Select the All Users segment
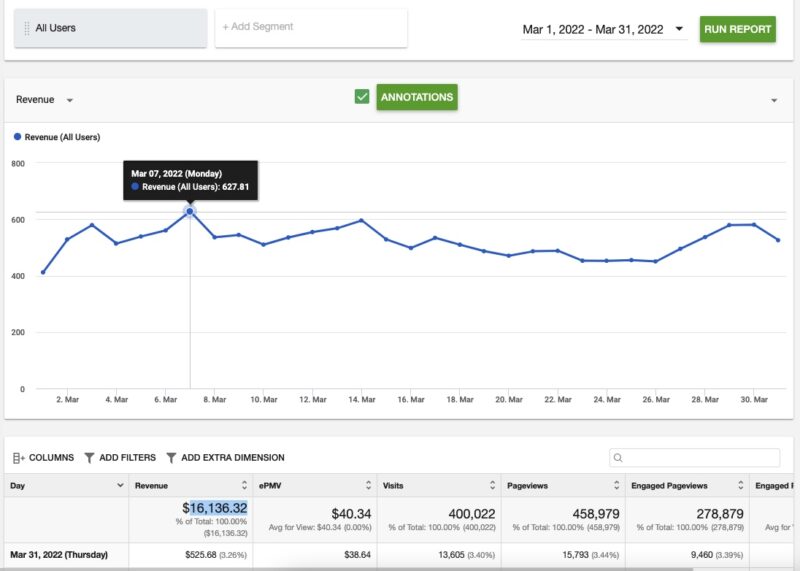800x571 pixels. coord(110,28)
